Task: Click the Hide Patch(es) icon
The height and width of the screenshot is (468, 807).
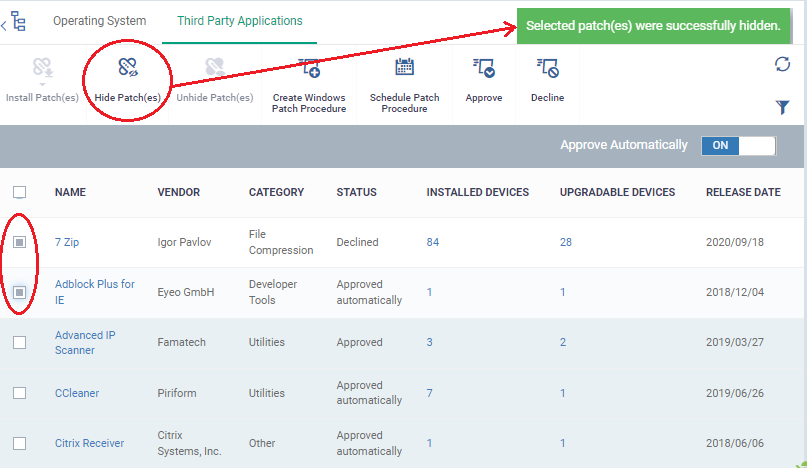Action: pos(128,67)
